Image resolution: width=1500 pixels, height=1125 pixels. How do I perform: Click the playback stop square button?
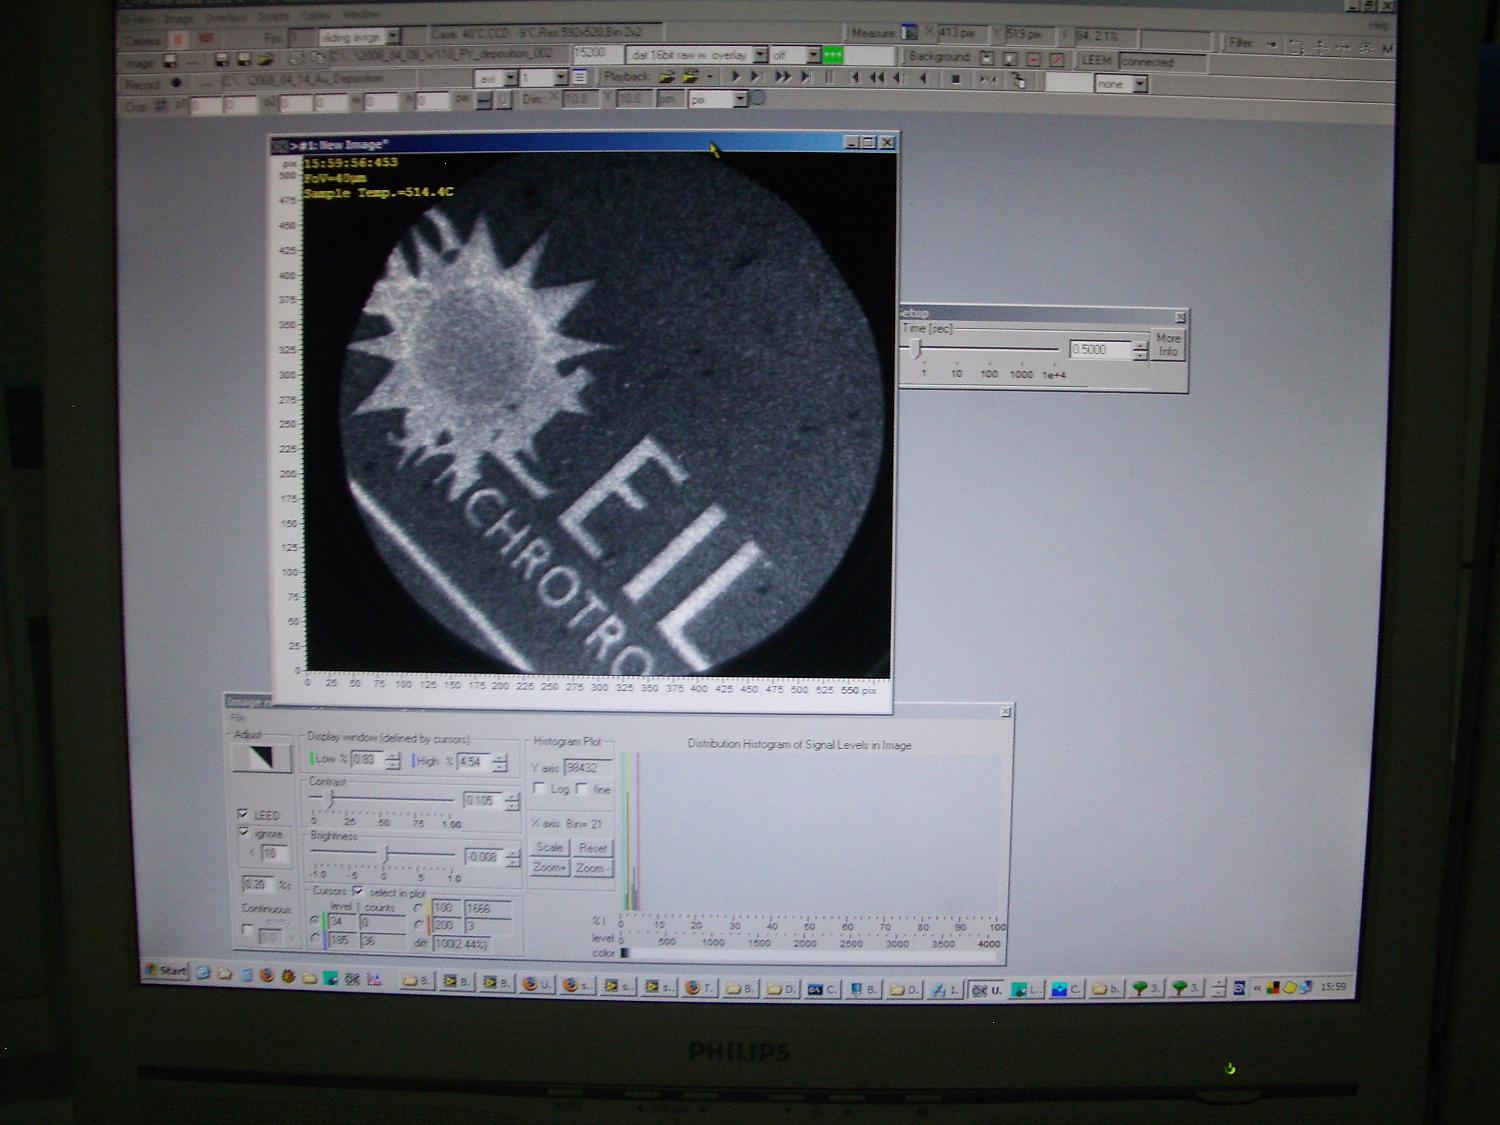pyautogui.click(x=955, y=79)
